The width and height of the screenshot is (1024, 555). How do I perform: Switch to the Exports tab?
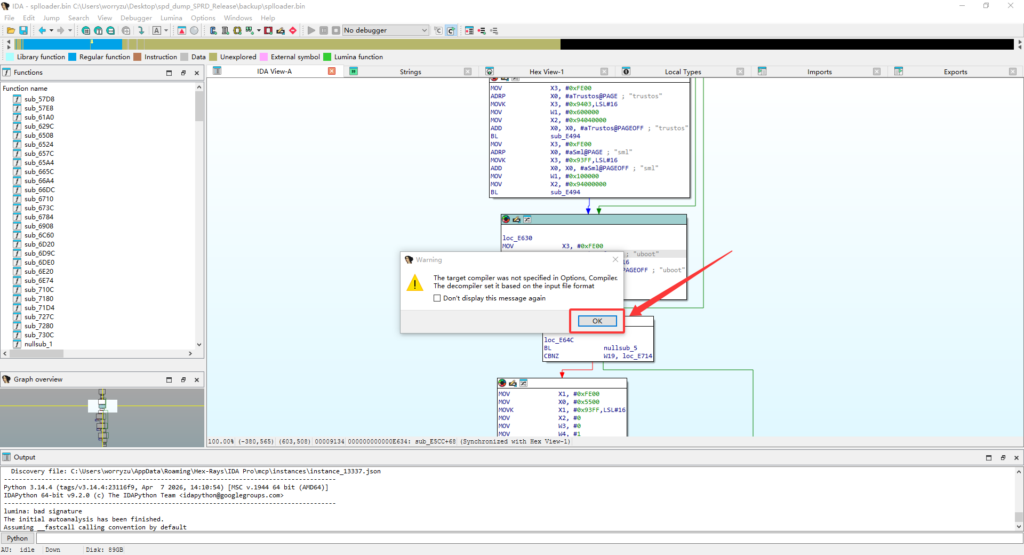(955, 72)
